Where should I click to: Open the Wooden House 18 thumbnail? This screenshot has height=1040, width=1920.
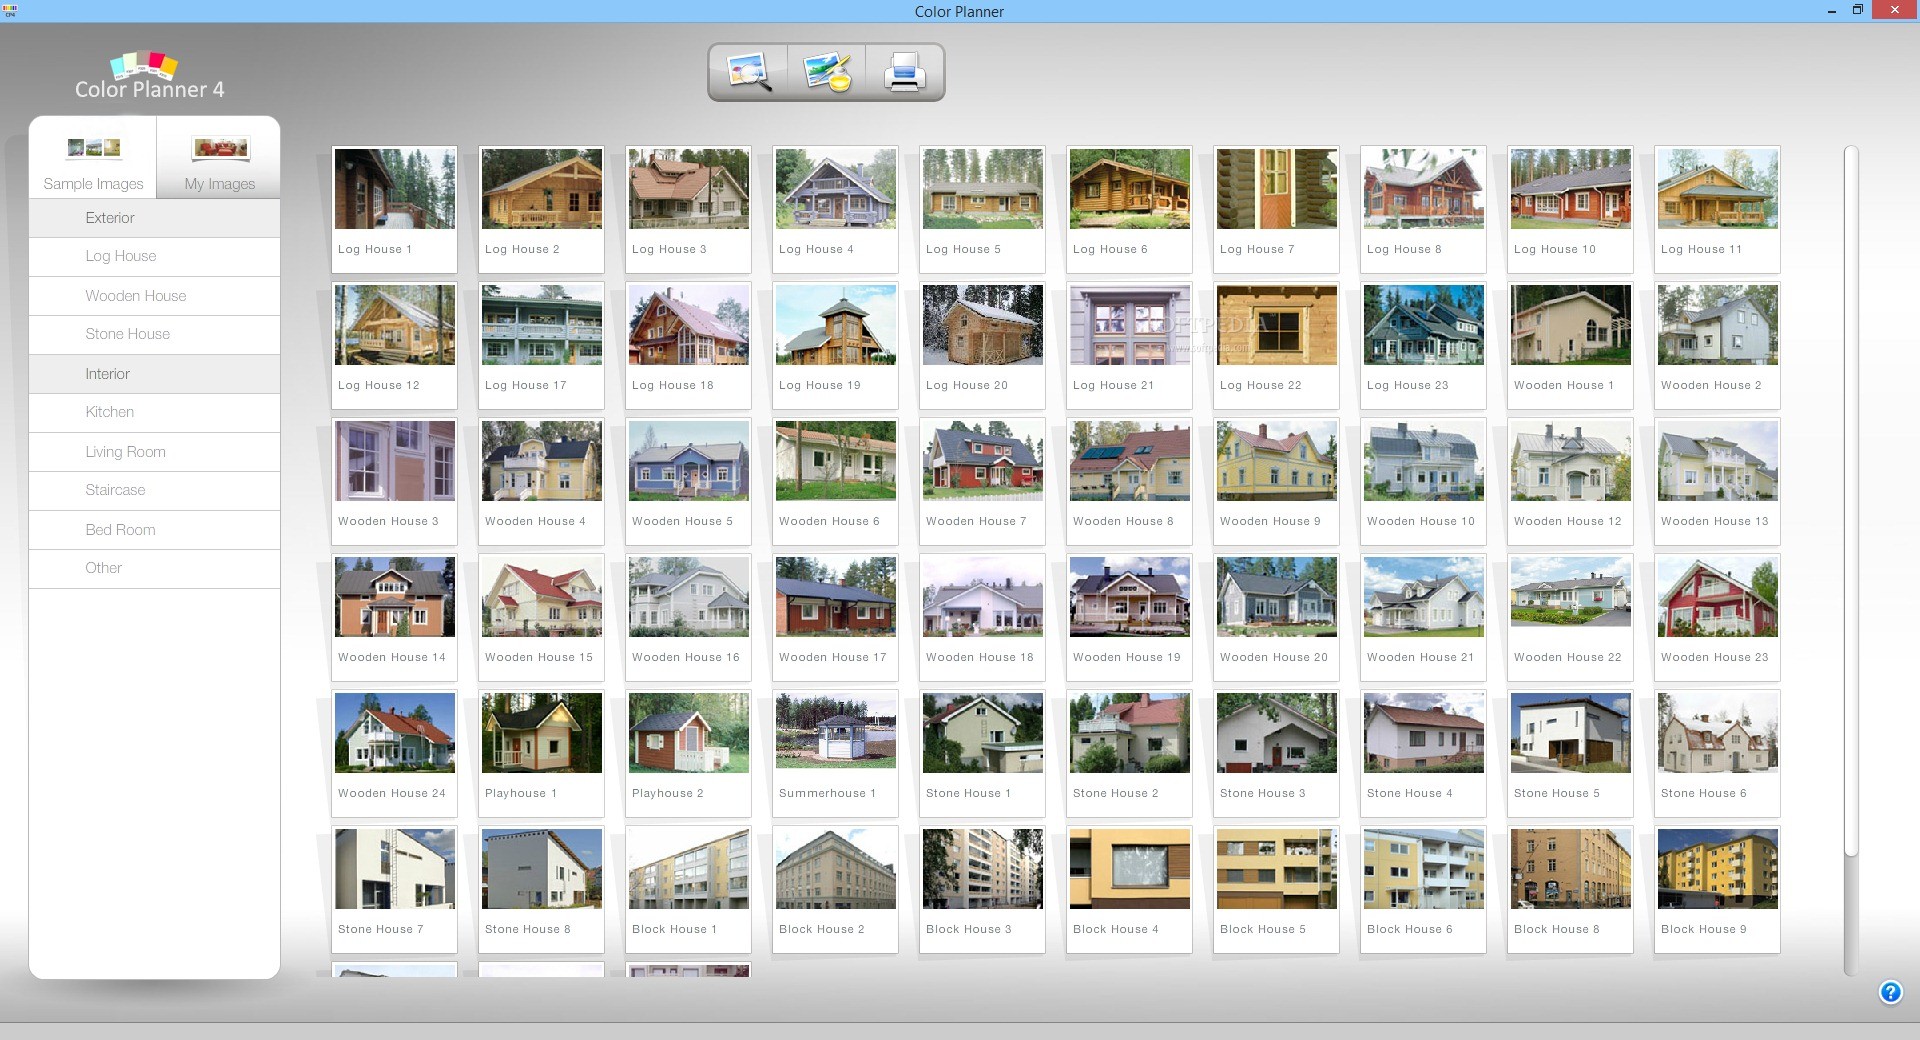point(983,617)
